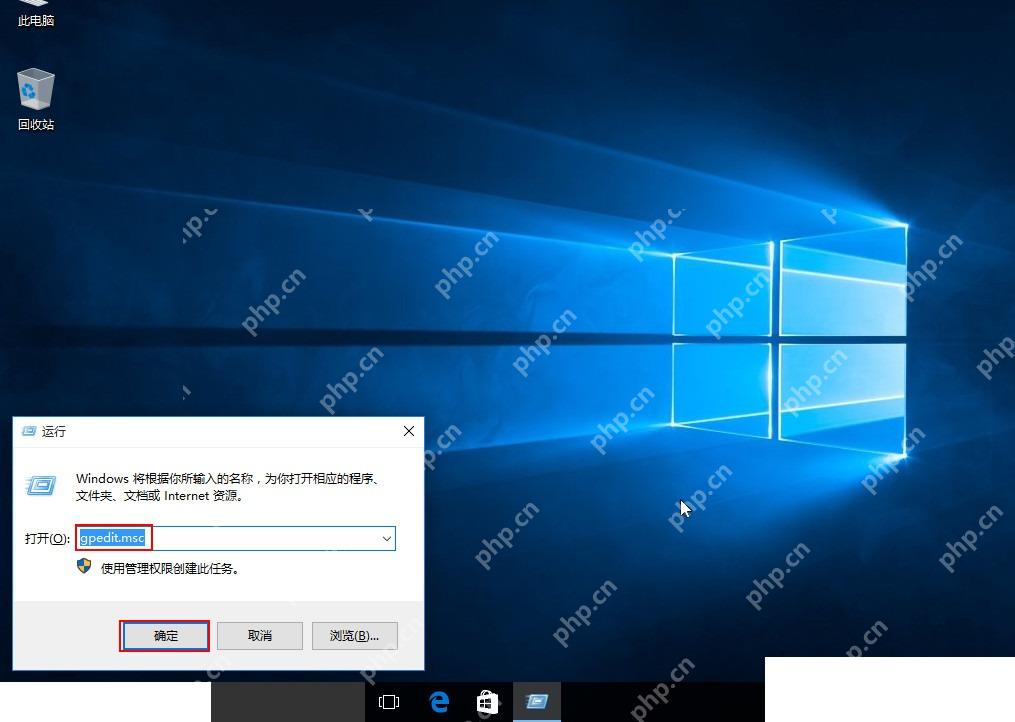Confirm with the 确定 button

tap(165, 636)
